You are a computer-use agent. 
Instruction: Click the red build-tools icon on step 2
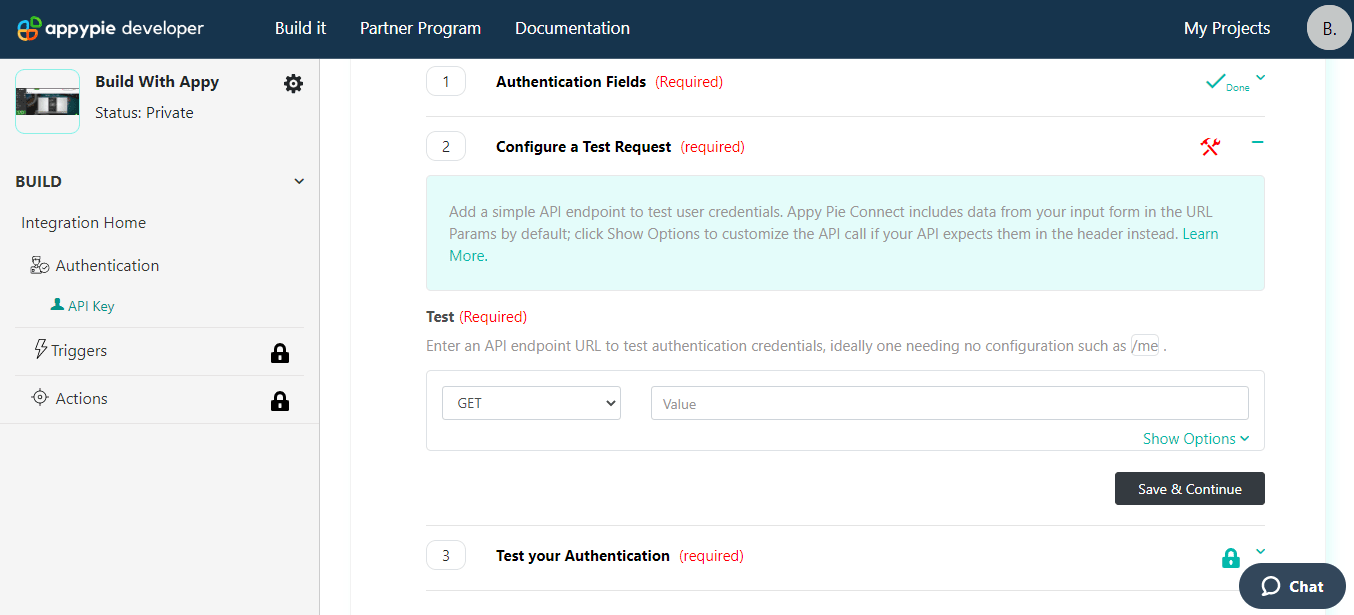click(1210, 146)
